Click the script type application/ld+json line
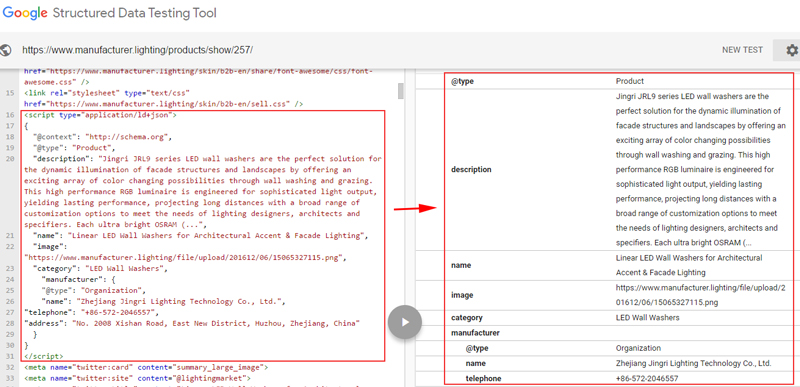The width and height of the screenshot is (800, 387). tap(100, 115)
